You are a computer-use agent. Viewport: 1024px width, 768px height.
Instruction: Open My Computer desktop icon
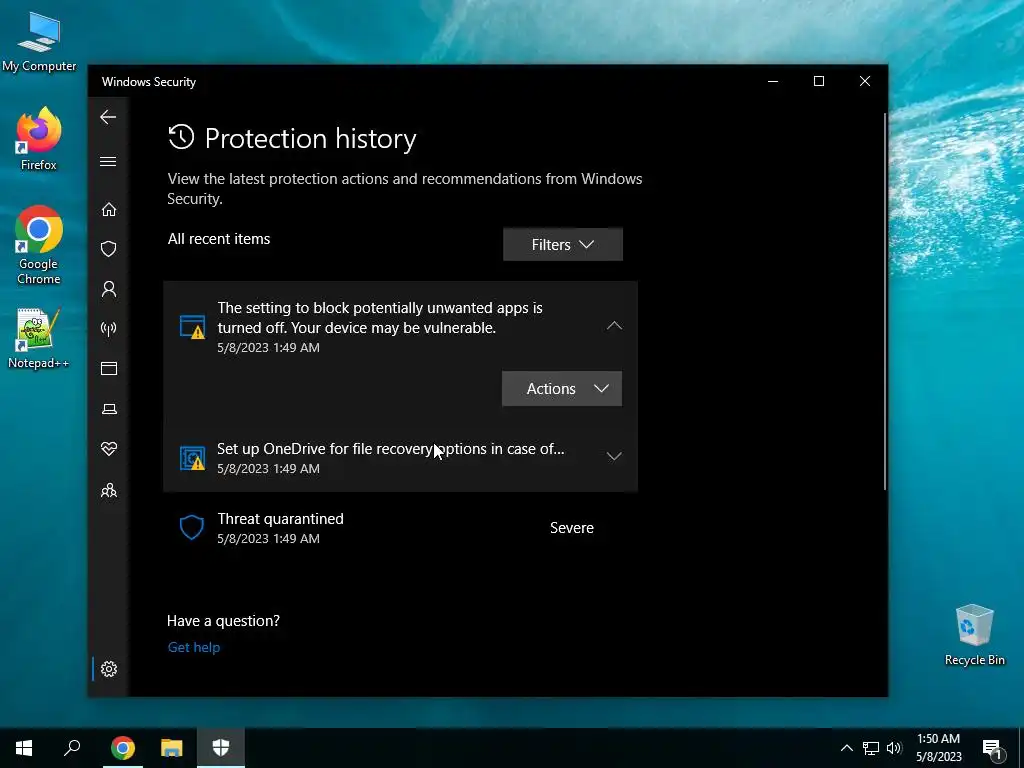point(39,40)
